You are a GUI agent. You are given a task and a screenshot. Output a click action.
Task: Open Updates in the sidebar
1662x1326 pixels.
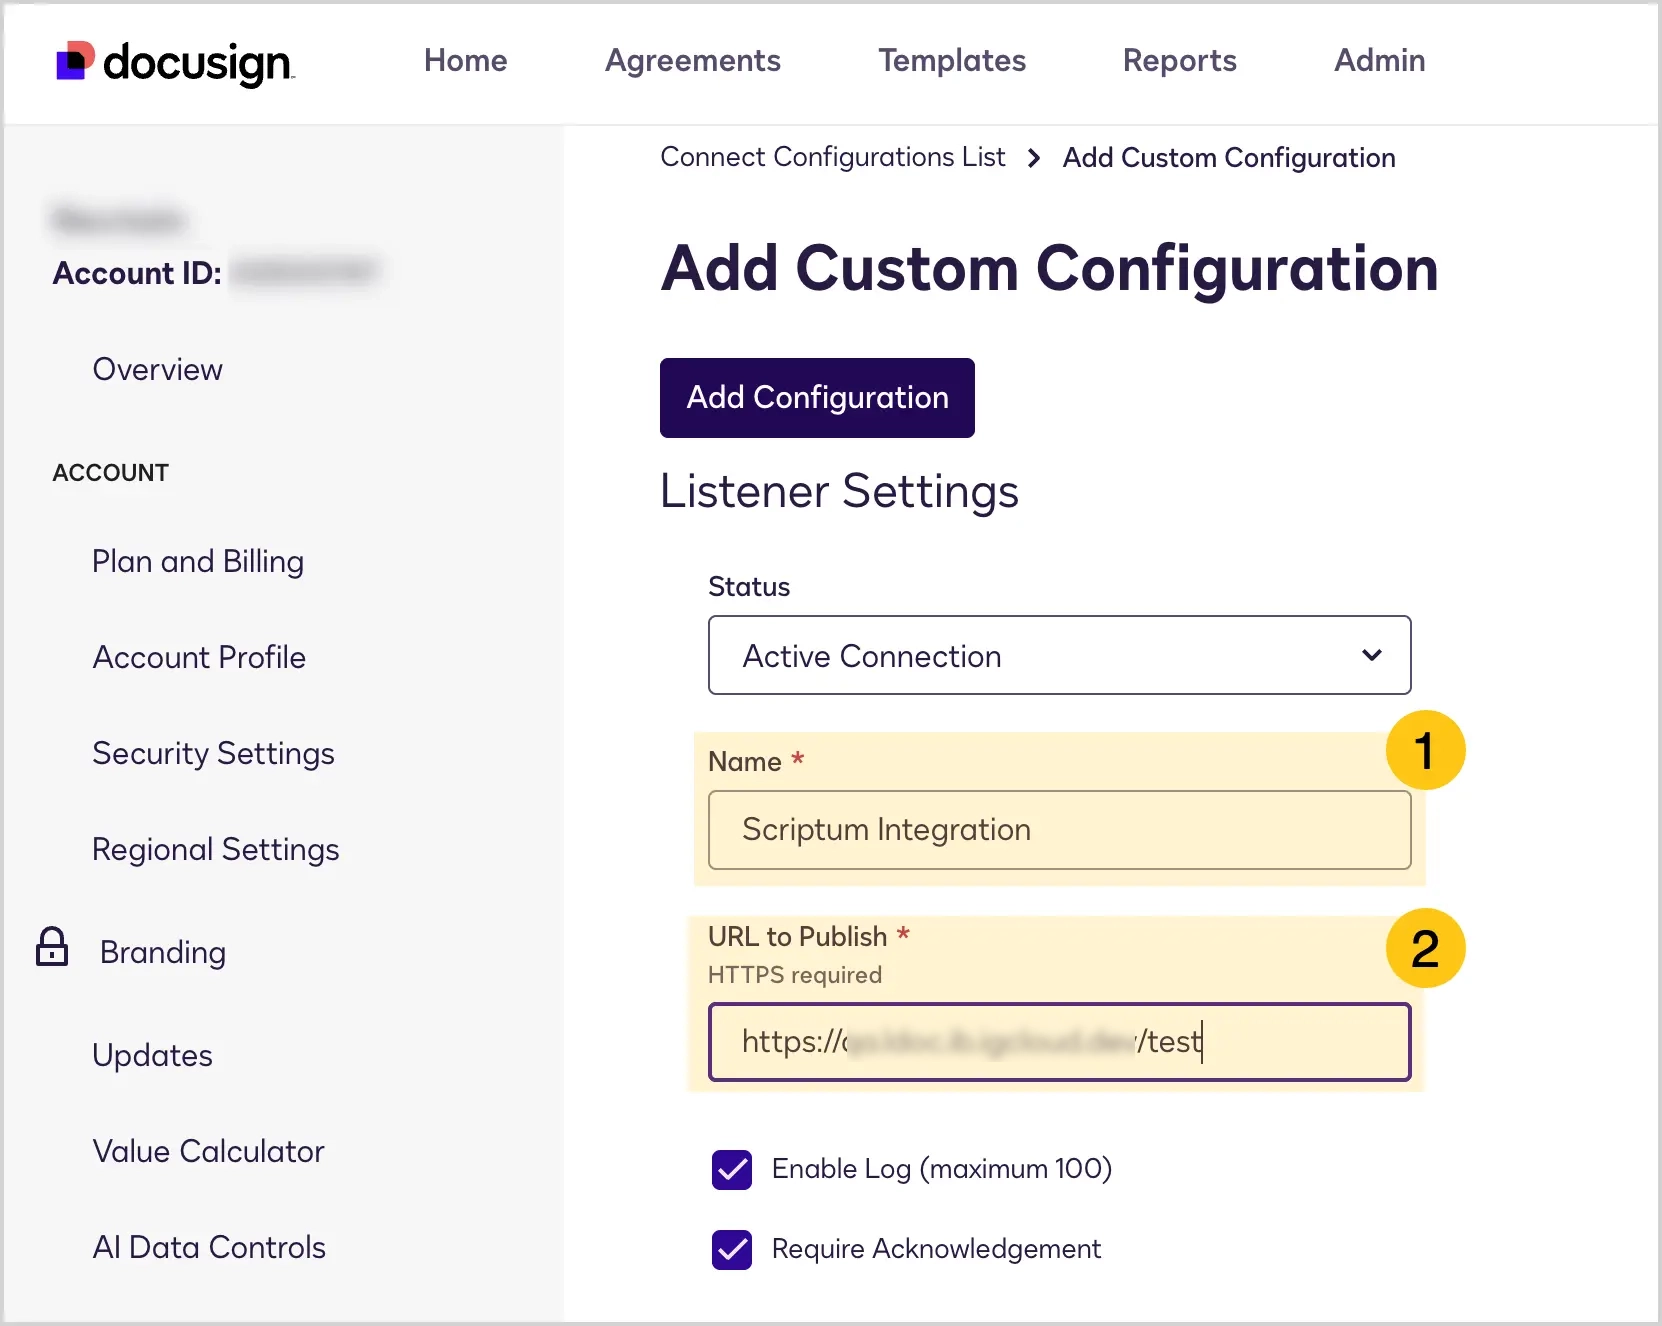(152, 1056)
